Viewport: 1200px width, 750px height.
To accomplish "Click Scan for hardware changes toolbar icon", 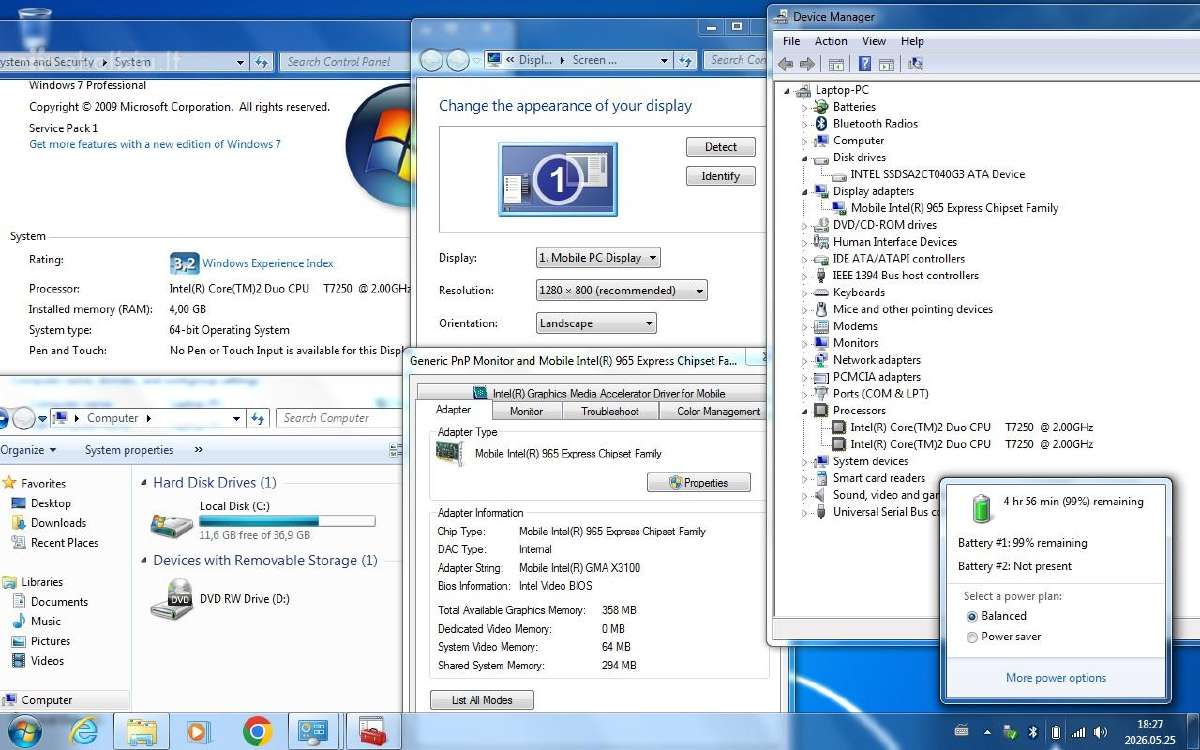I will [x=915, y=64].
